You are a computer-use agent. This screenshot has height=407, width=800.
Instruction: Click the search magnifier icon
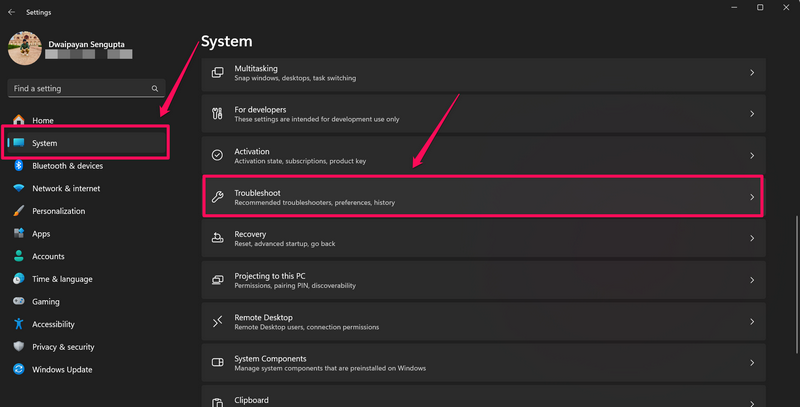pyautogui.click(x=155, y=88)
